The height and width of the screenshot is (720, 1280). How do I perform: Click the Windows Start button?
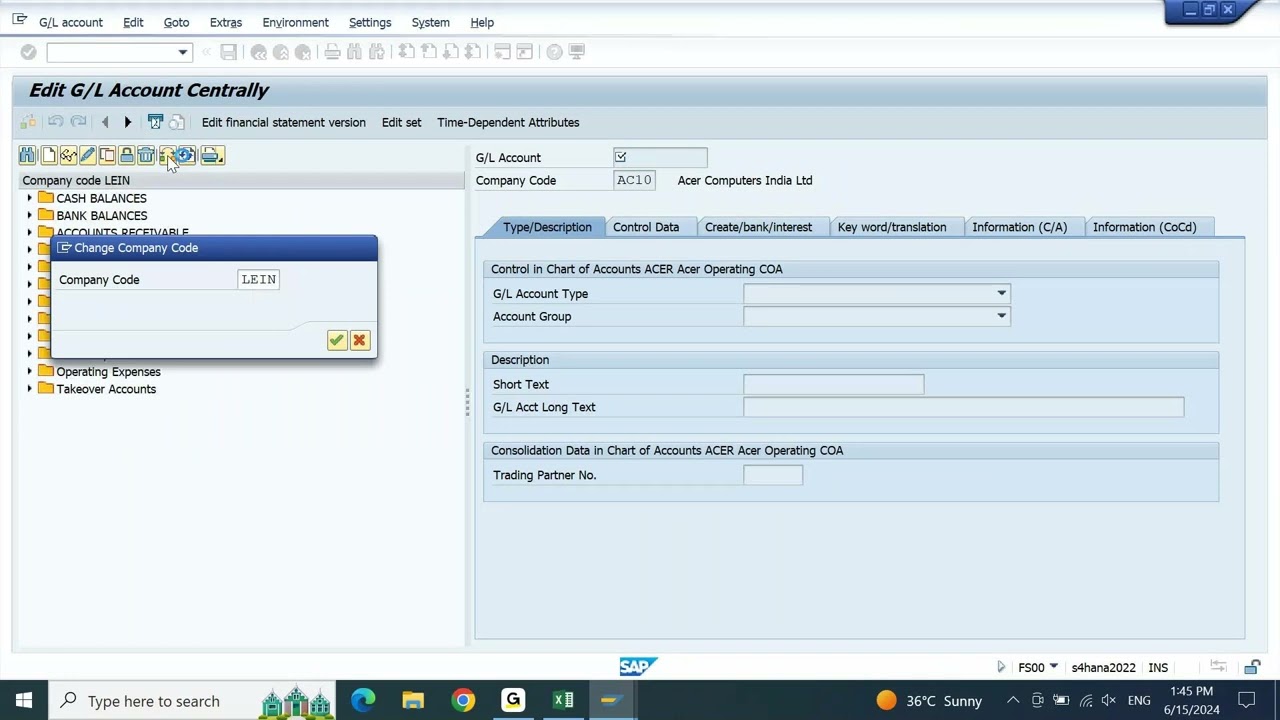[x=24, y=700]
